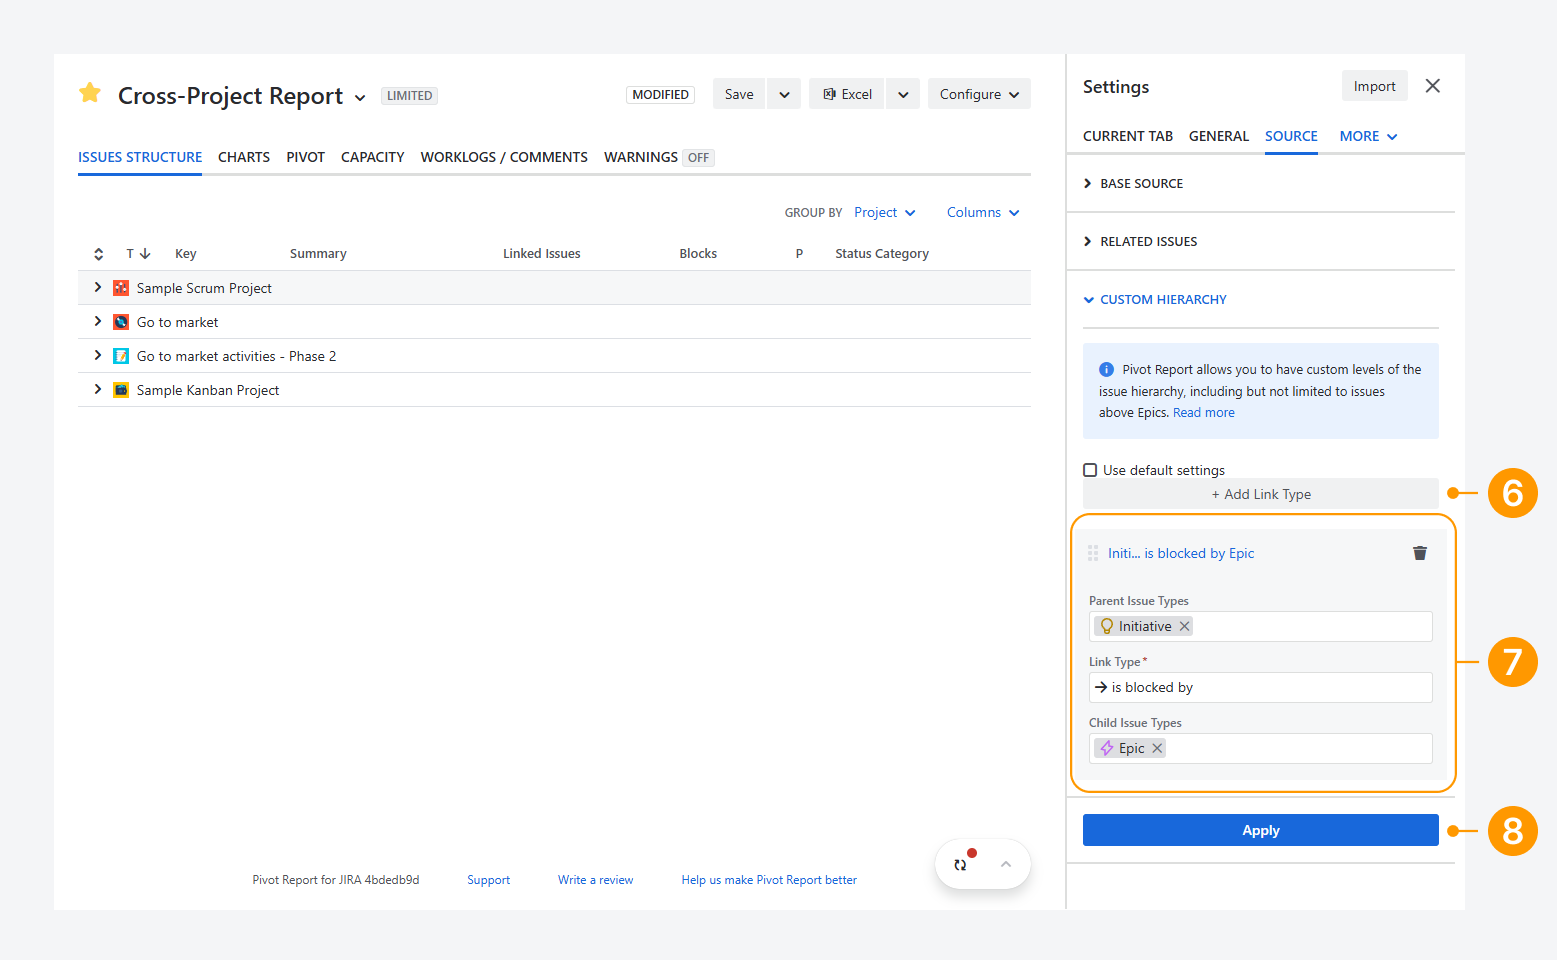Screen dimensions: 1557x960
Task: Export the report with the Excel button
Action: 847,94
